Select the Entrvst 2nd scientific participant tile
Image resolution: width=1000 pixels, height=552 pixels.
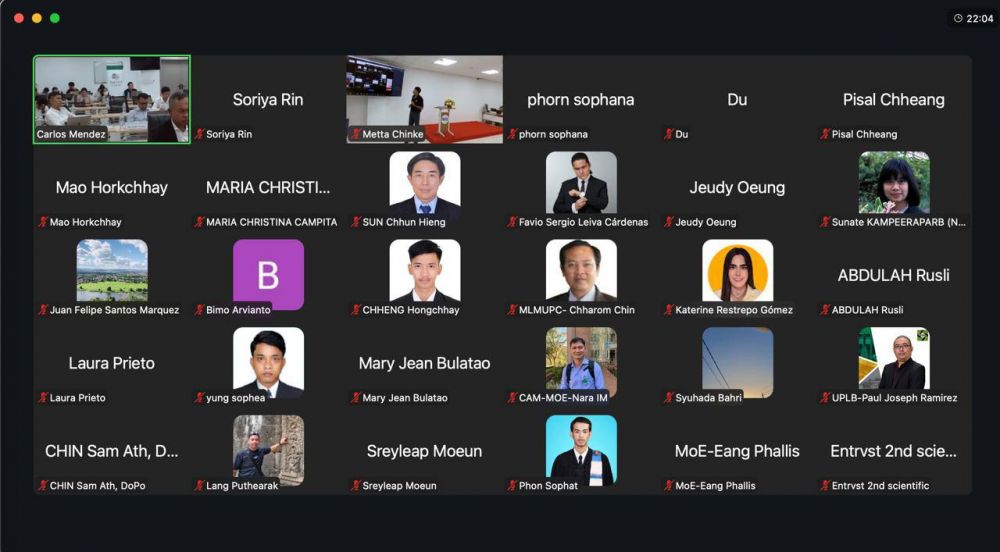pyautogui.click(x=893, y=451)
